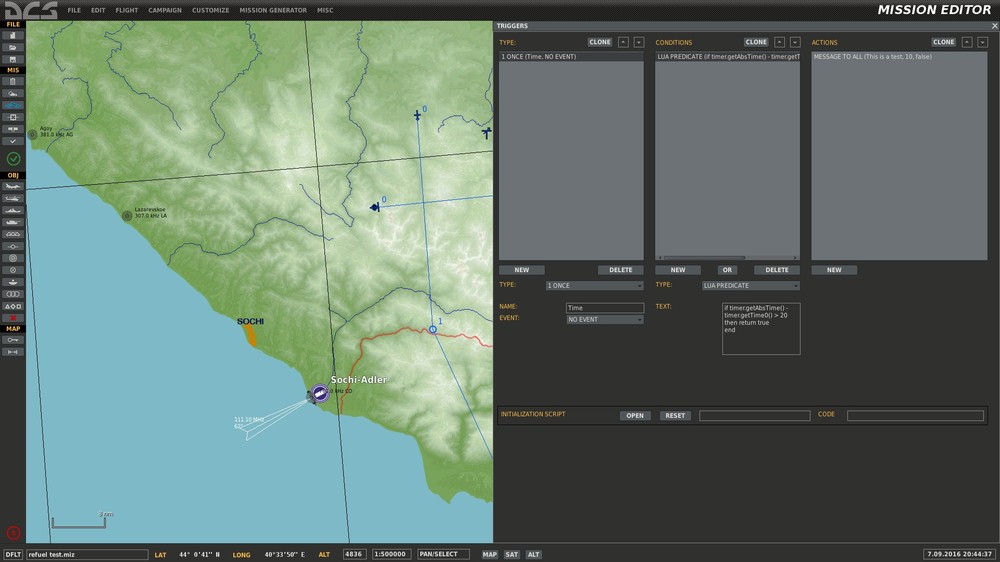
Task: Click the Sochi-Adler airfield icon on the map
Action: click(319, 394)
